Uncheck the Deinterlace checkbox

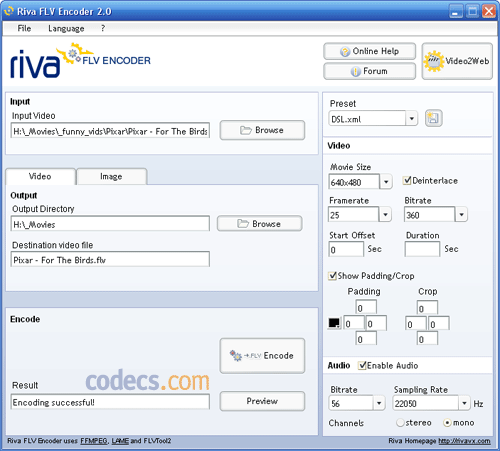click(407, 181)
